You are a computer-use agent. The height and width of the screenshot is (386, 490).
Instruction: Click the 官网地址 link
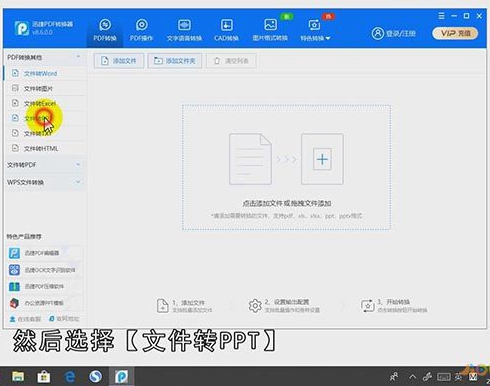point(64,319)
